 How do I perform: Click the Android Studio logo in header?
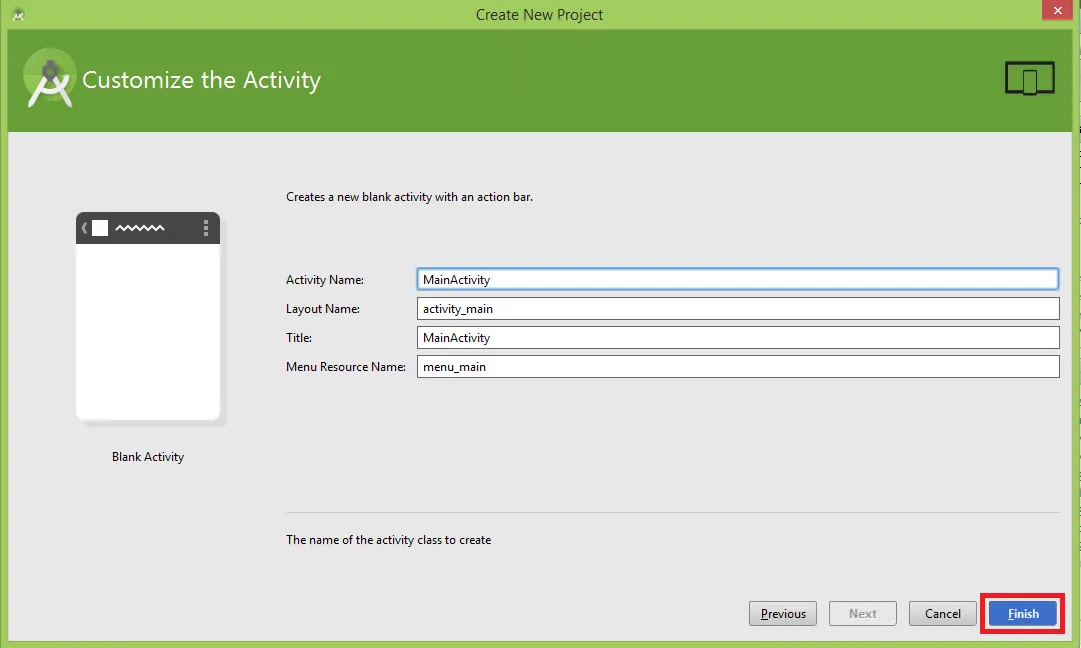point(49,79)
